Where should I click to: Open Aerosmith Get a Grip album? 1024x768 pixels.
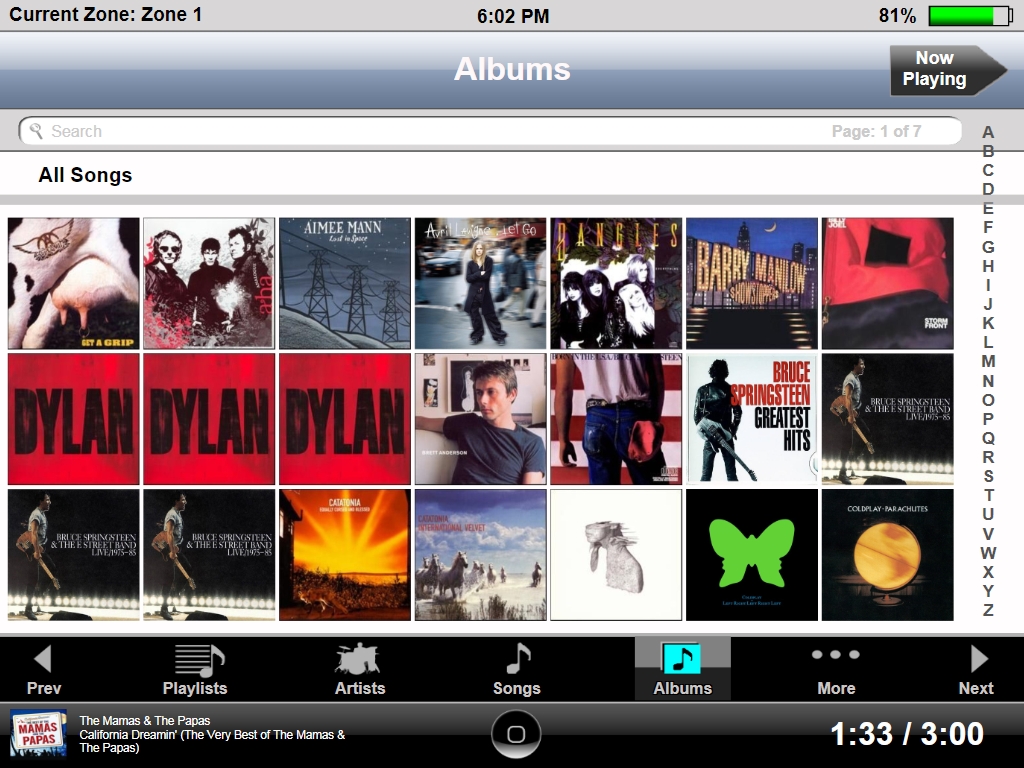(x=74, y=283)
